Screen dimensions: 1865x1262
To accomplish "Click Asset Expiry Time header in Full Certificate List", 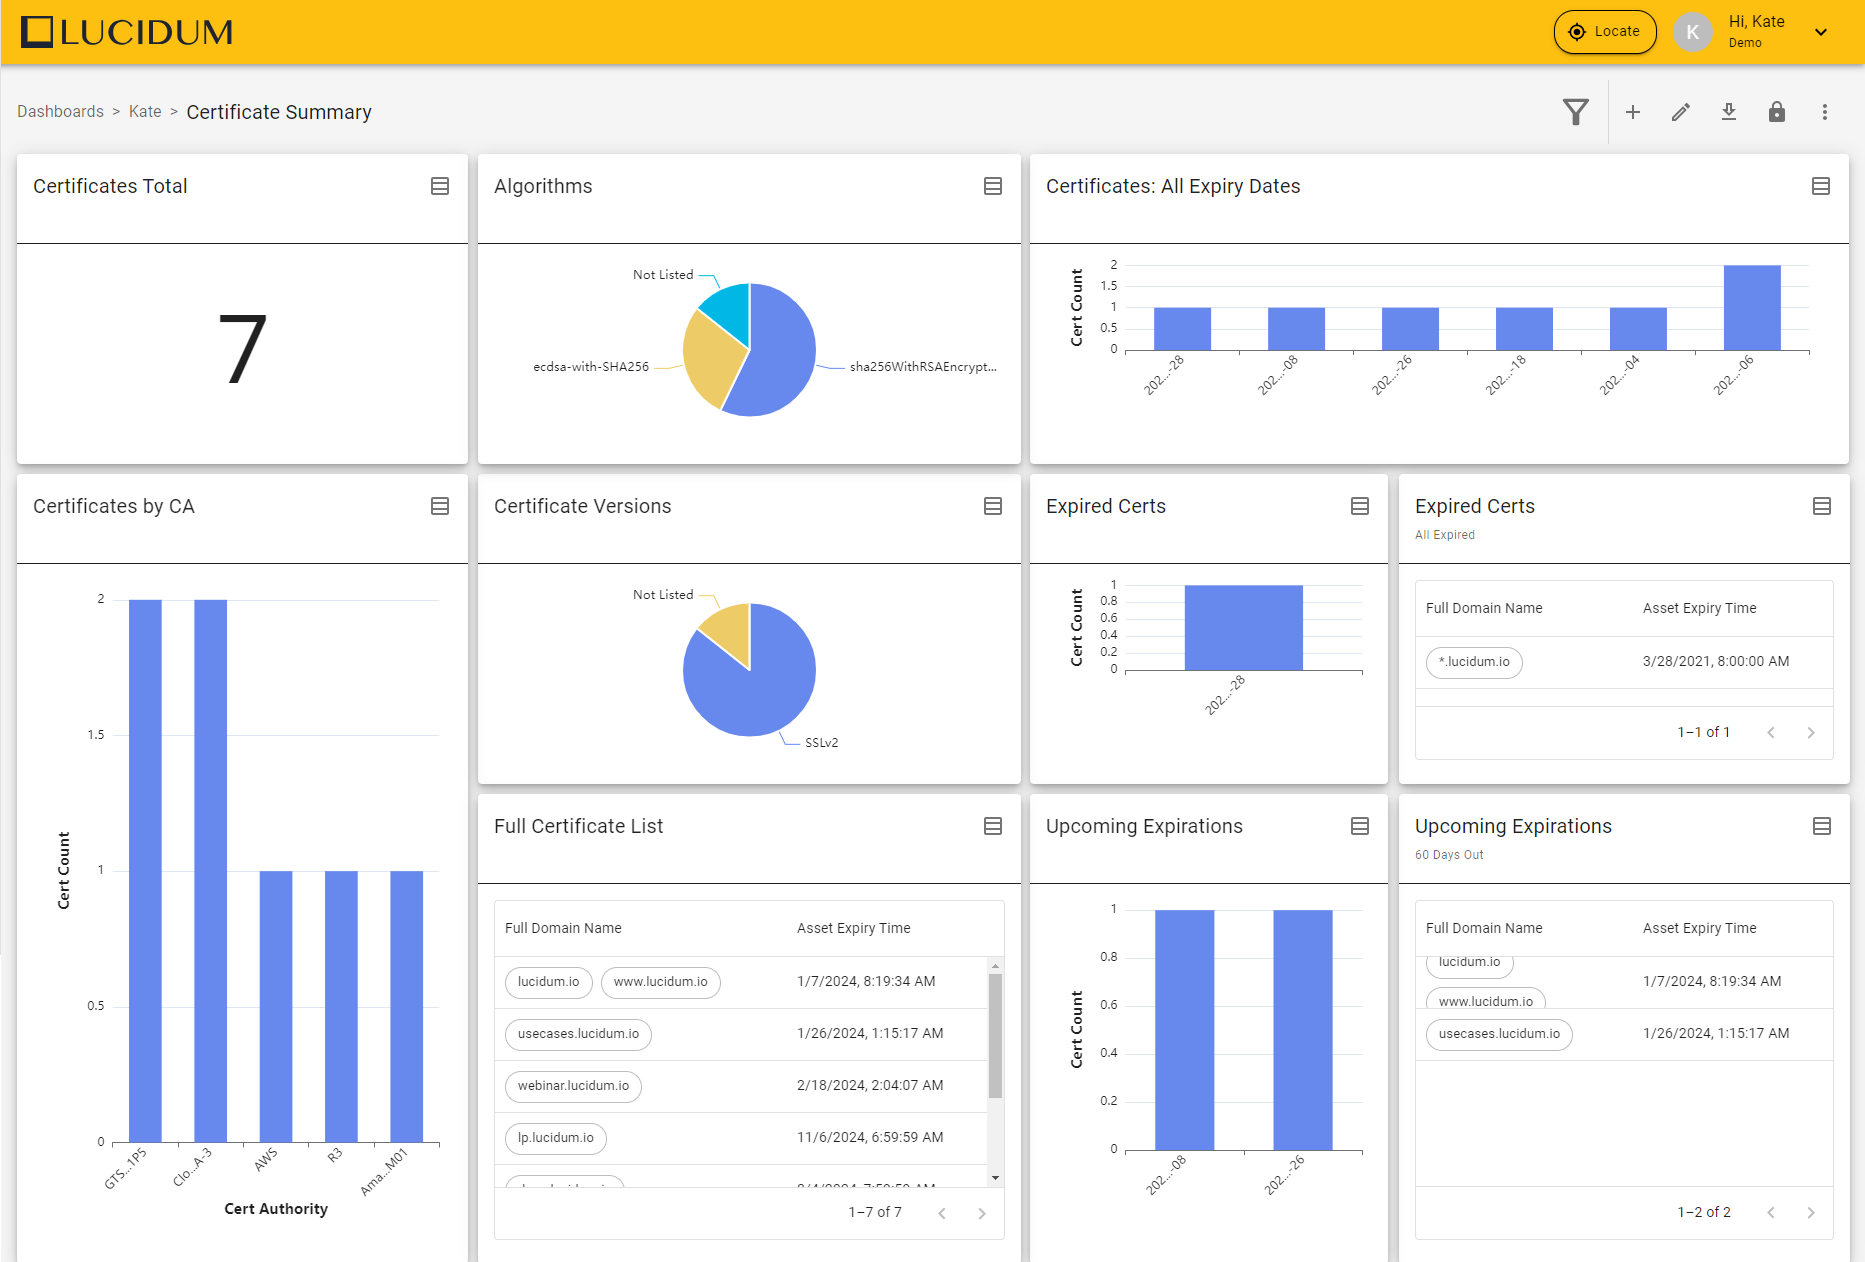I will pos(854,928).
